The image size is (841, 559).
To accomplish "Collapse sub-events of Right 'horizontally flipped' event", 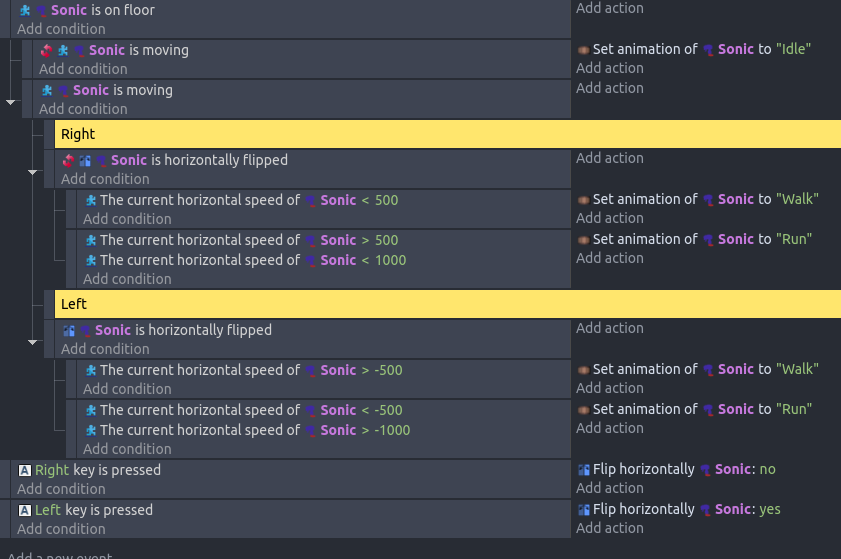I will coord(32,172).
